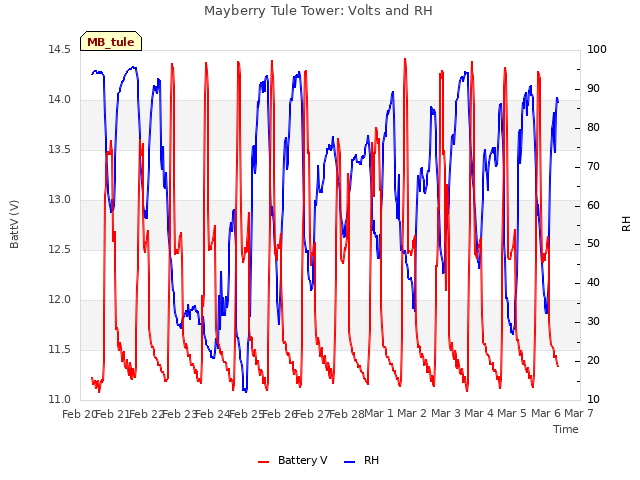Click the Mar 1 date label
640x480 pixels.
tap(379, 413)
